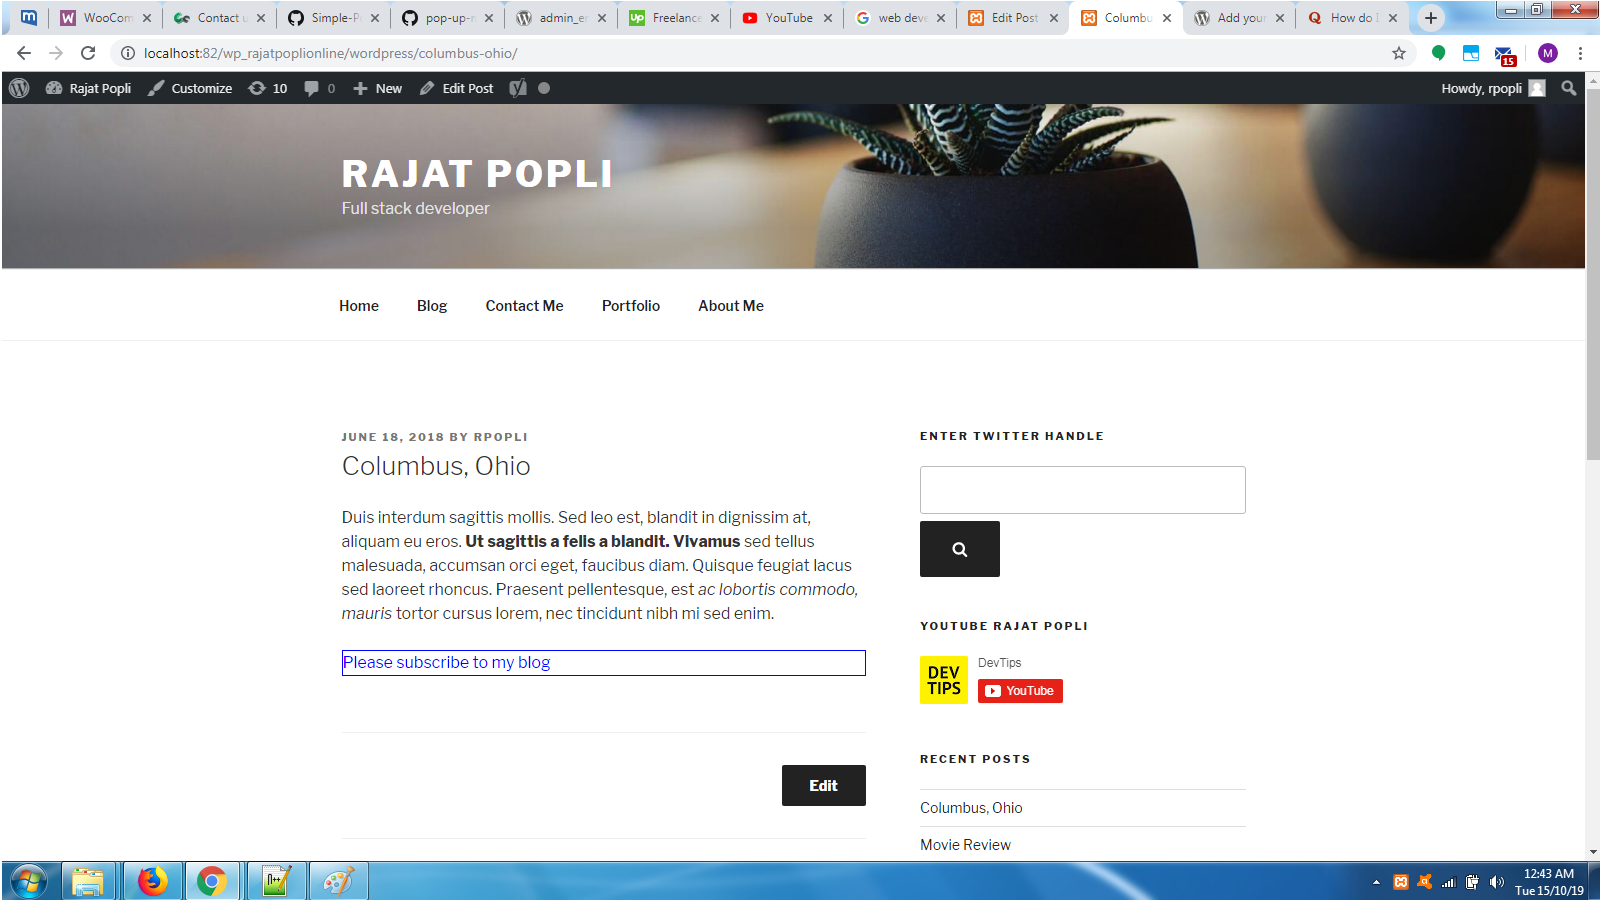Click the WordPress logo in admin bar
1600x900 pixels.
click(19, 88)
